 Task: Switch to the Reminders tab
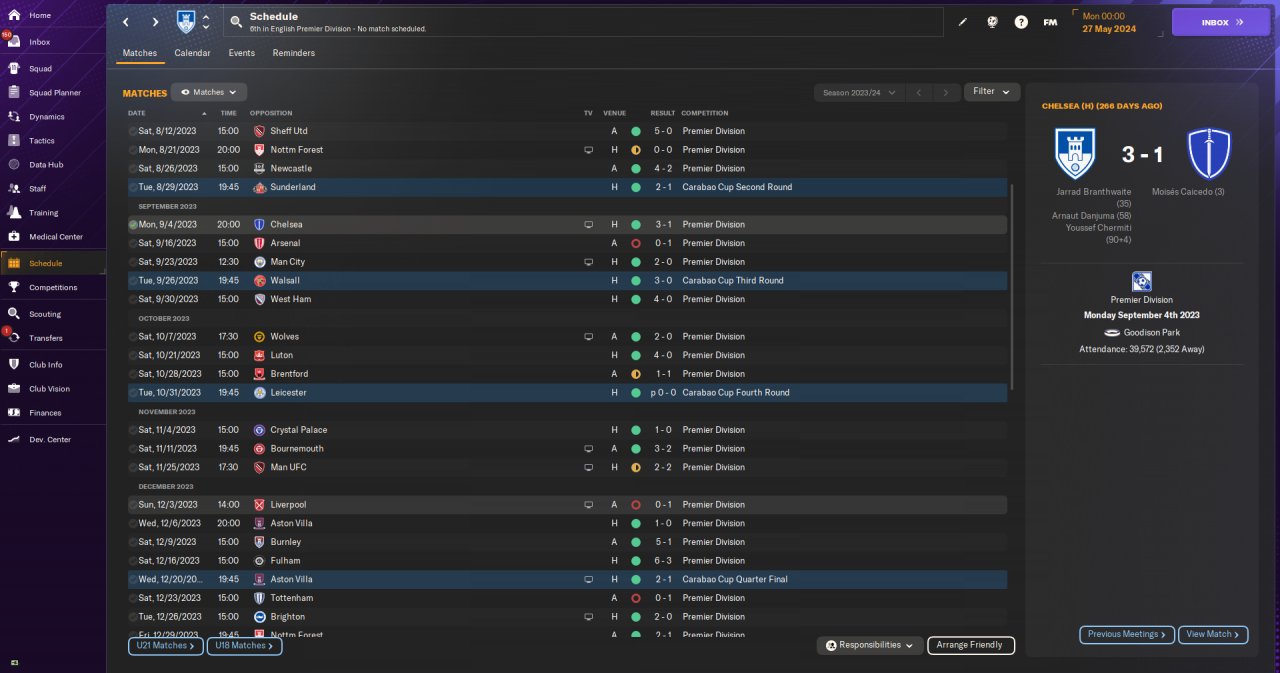click(294, 53)
